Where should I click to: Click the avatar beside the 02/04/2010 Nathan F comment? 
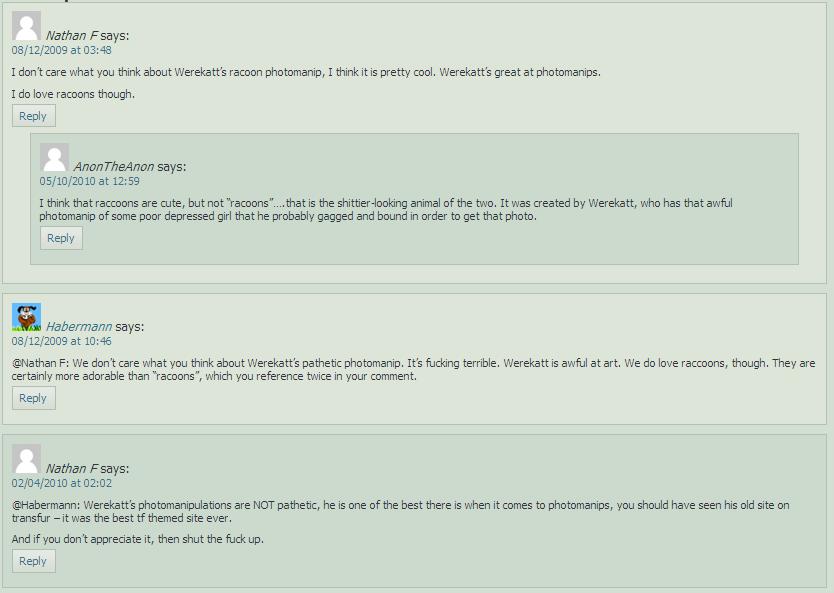tap(26, 459)
